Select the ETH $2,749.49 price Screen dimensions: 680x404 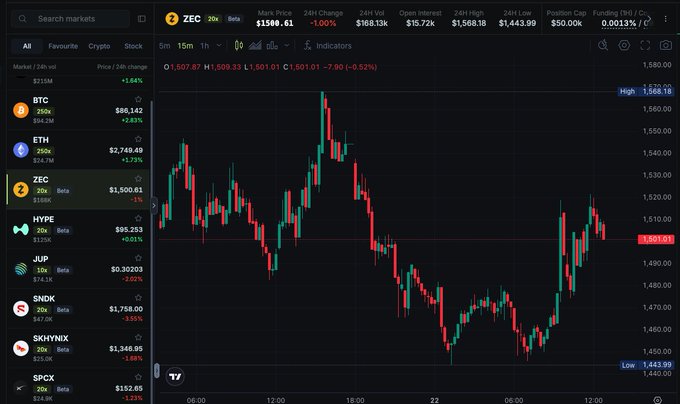coord(126,150)
